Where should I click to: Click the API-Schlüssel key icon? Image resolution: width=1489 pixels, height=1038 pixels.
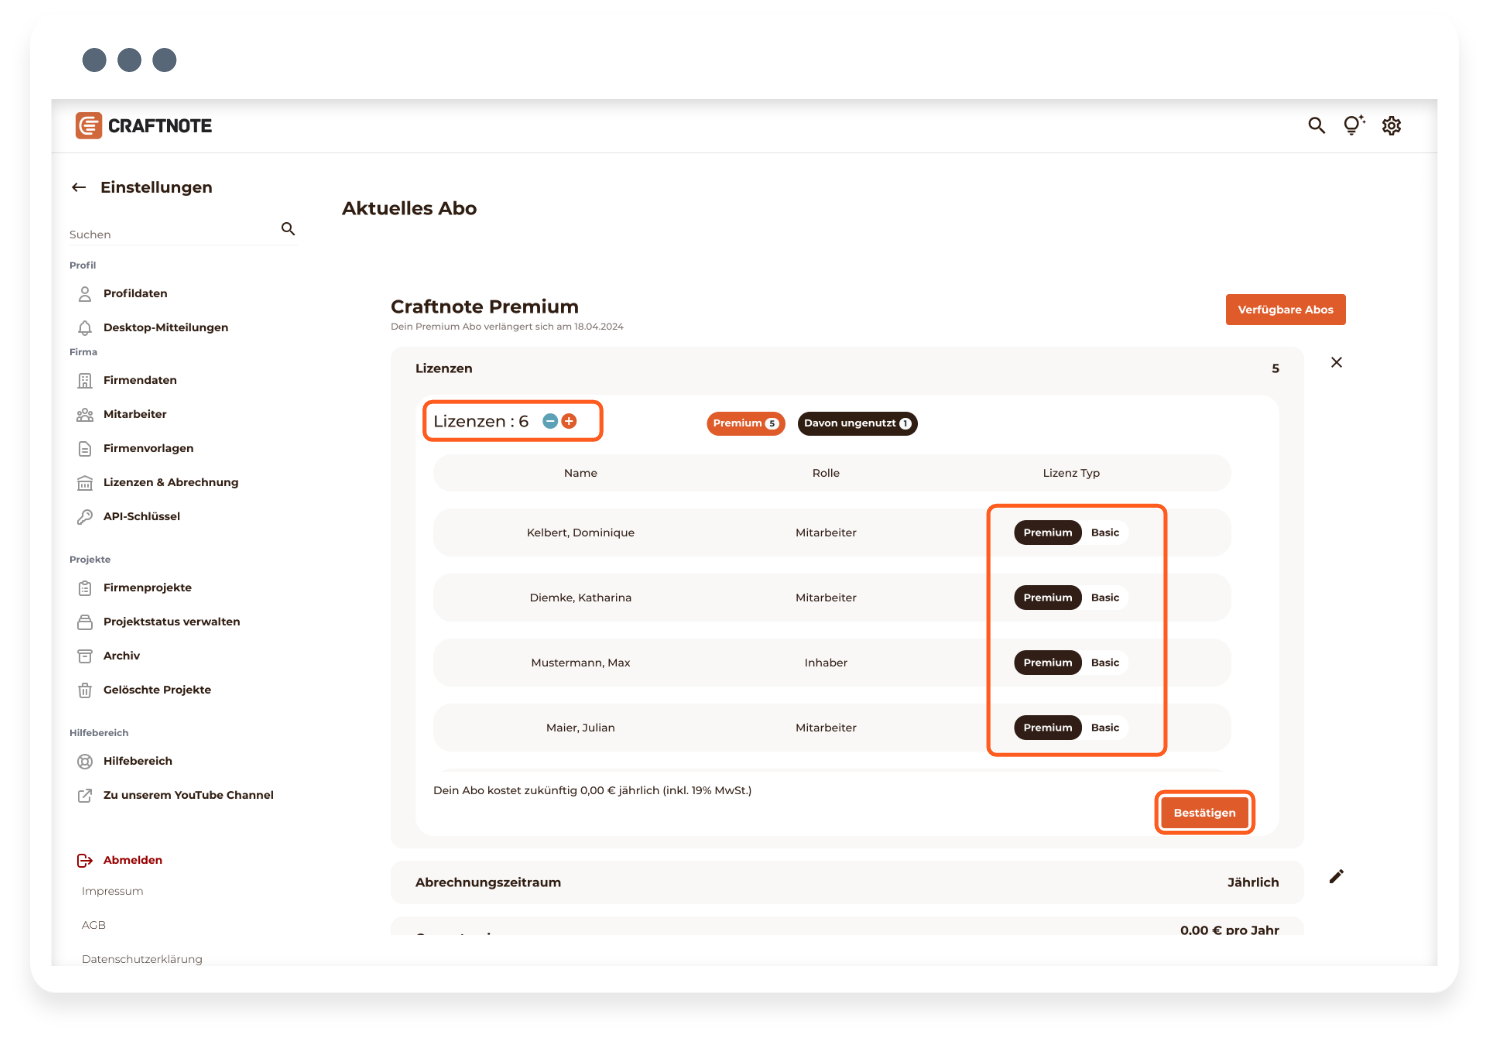pyautogui.click(x=85, y=516)
